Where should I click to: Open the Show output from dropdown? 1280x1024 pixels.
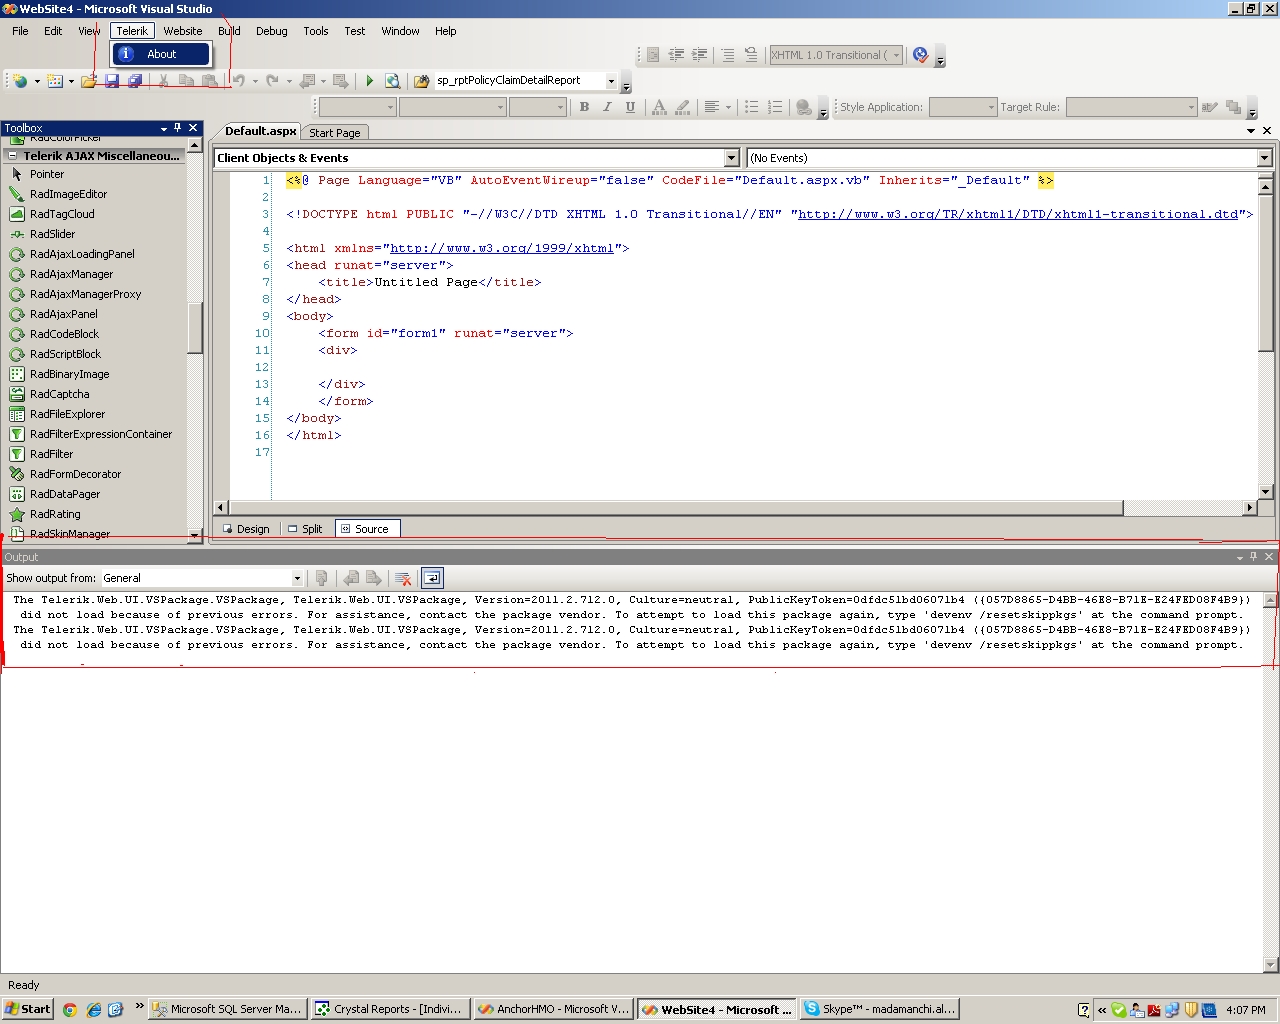click(x=297, y=578)
